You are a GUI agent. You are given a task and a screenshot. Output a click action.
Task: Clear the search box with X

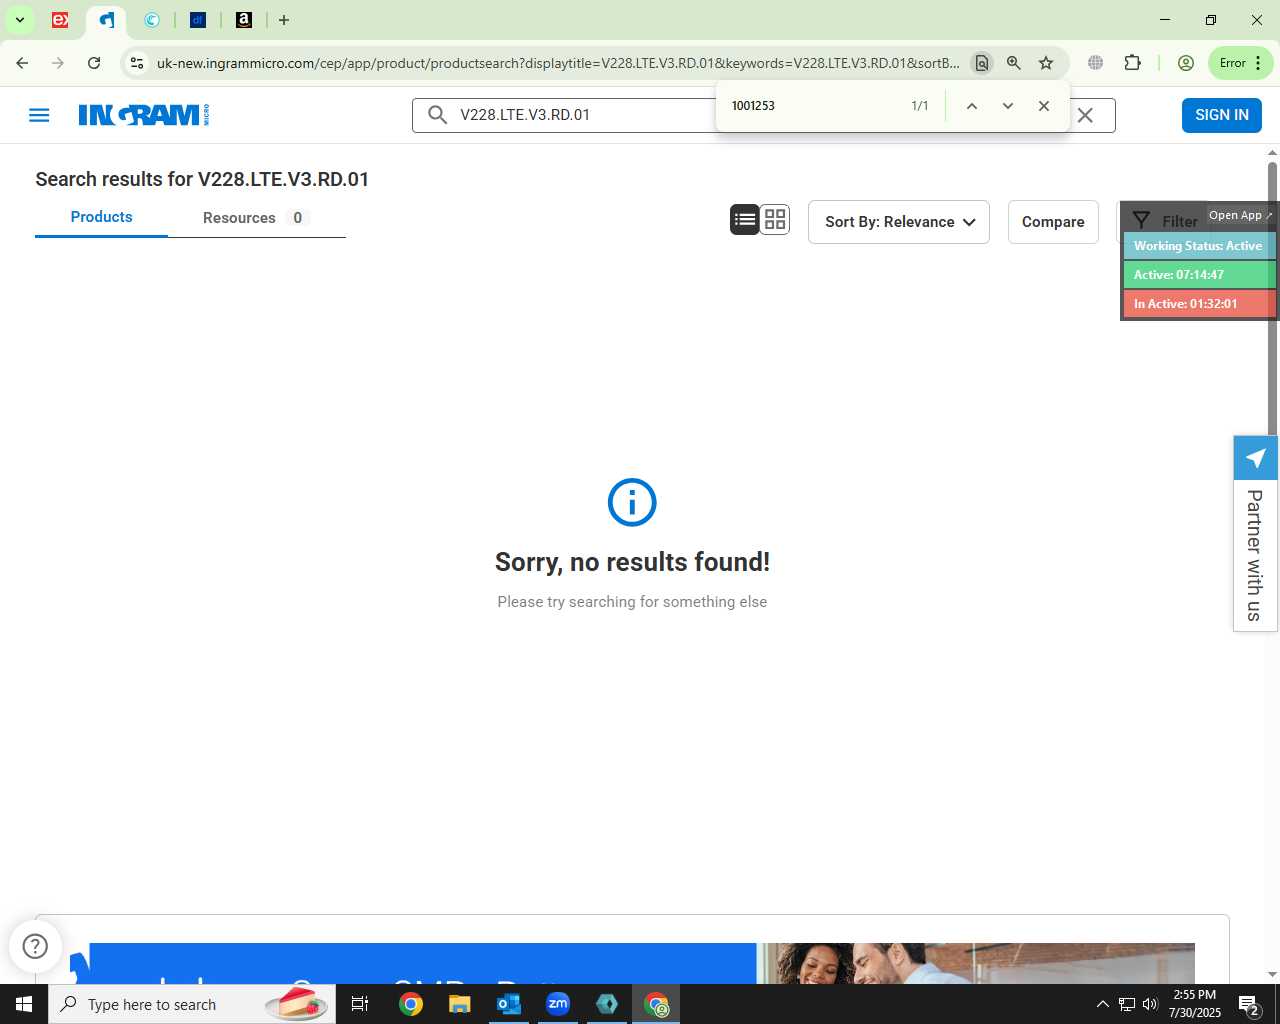click(x=1085, y=115)
